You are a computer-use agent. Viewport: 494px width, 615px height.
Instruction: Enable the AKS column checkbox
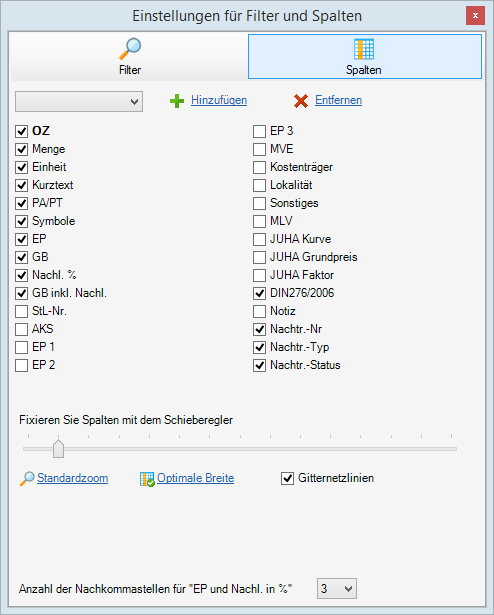(22, 329)
